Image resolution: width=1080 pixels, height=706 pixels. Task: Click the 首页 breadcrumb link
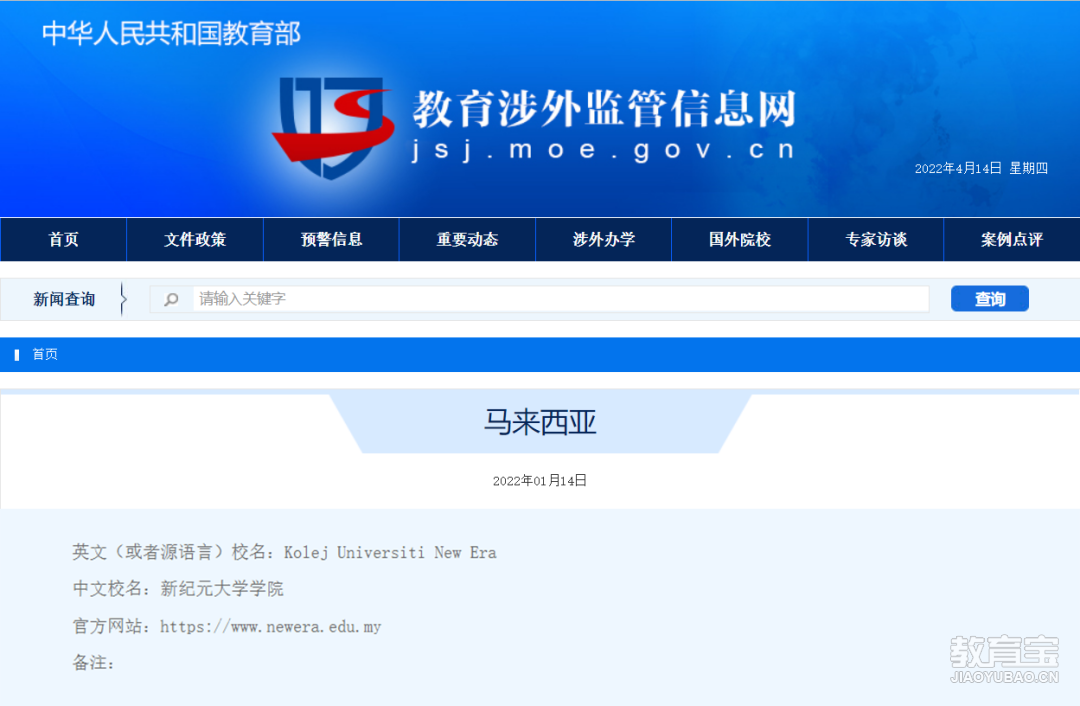pyautogui.click(x=45, y=354)
